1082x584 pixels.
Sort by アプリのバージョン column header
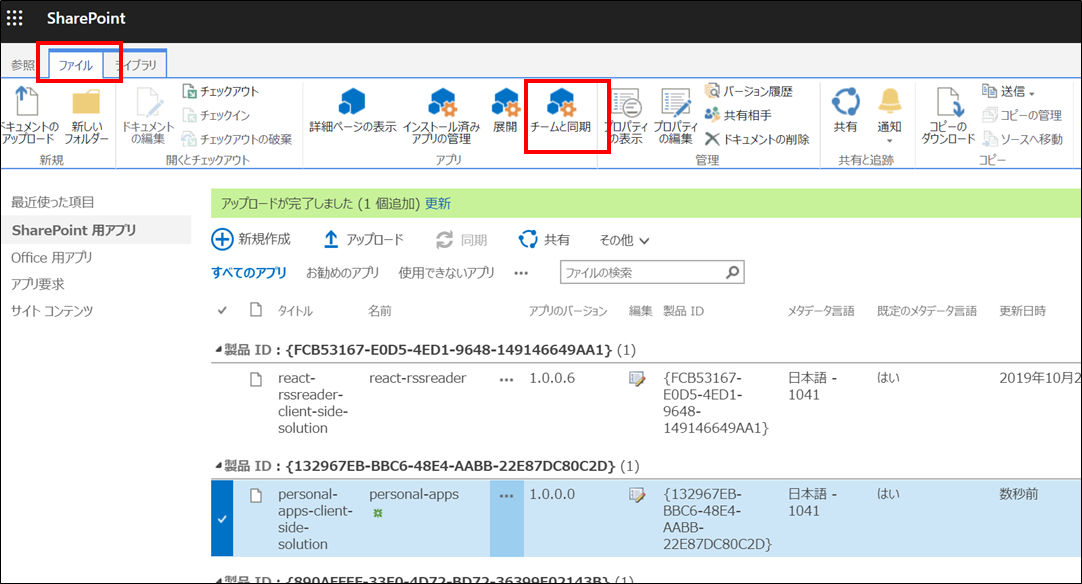[x=567, y=311]
